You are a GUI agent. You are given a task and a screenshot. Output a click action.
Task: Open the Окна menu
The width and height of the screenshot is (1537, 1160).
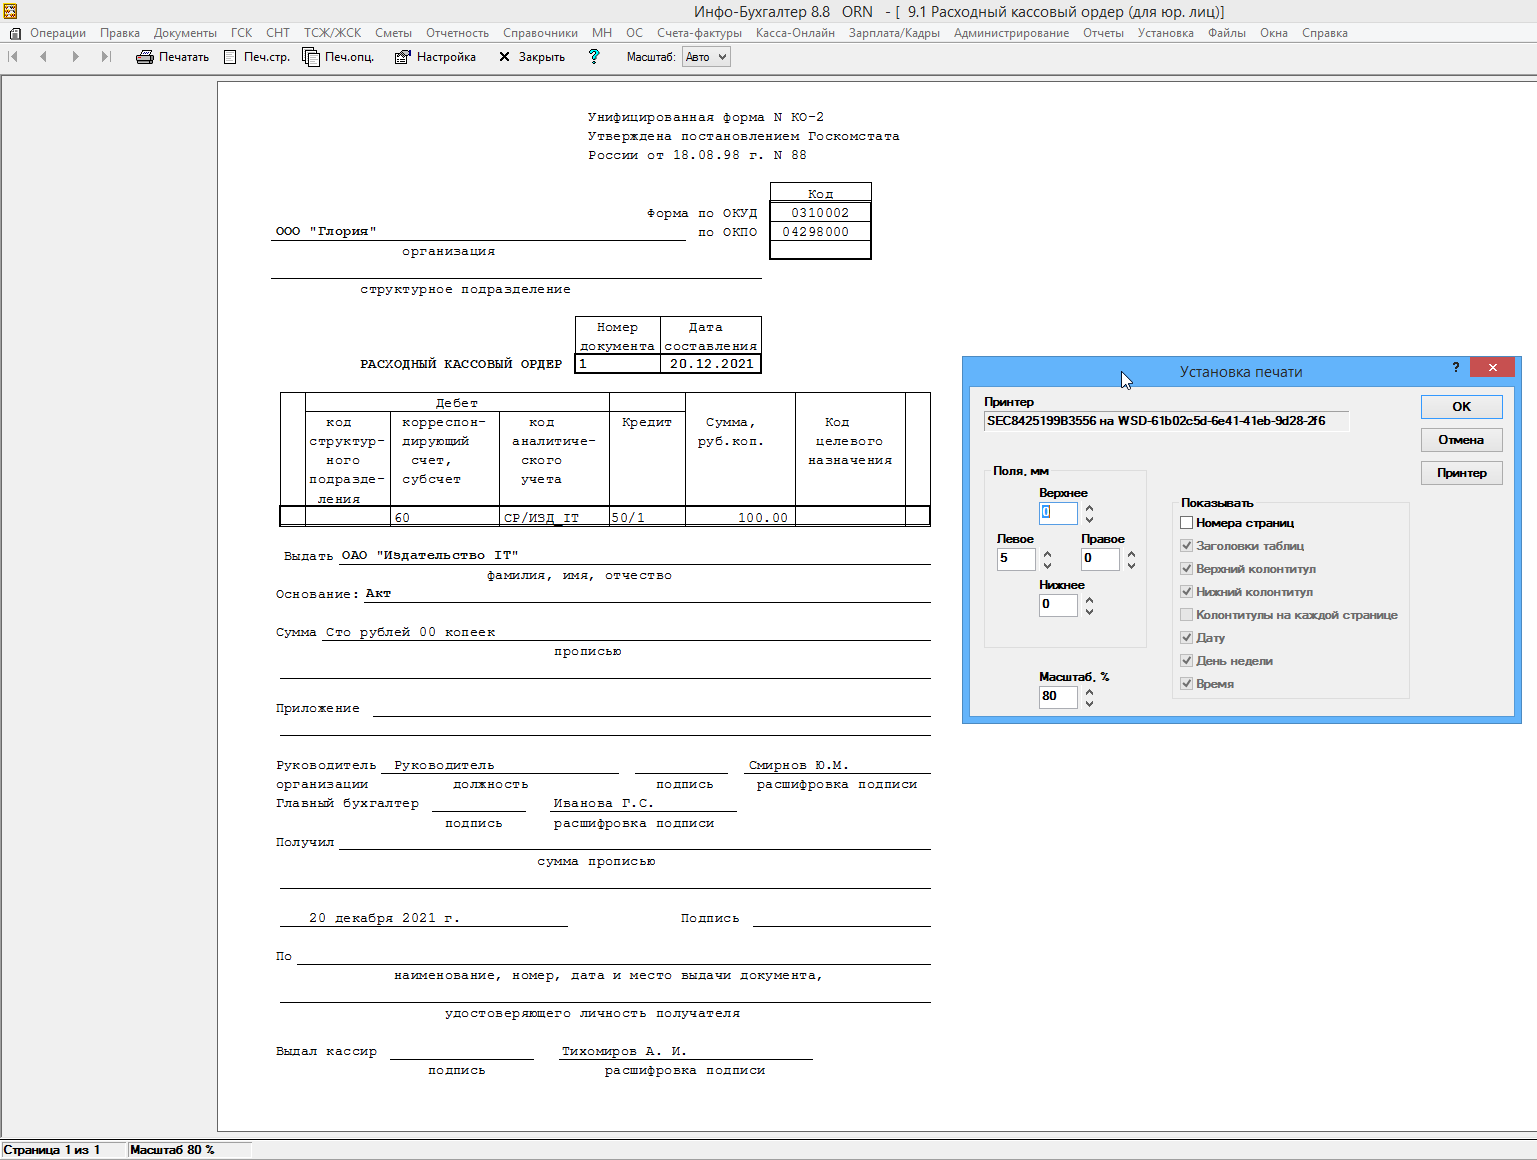(x=1273, y=33)
